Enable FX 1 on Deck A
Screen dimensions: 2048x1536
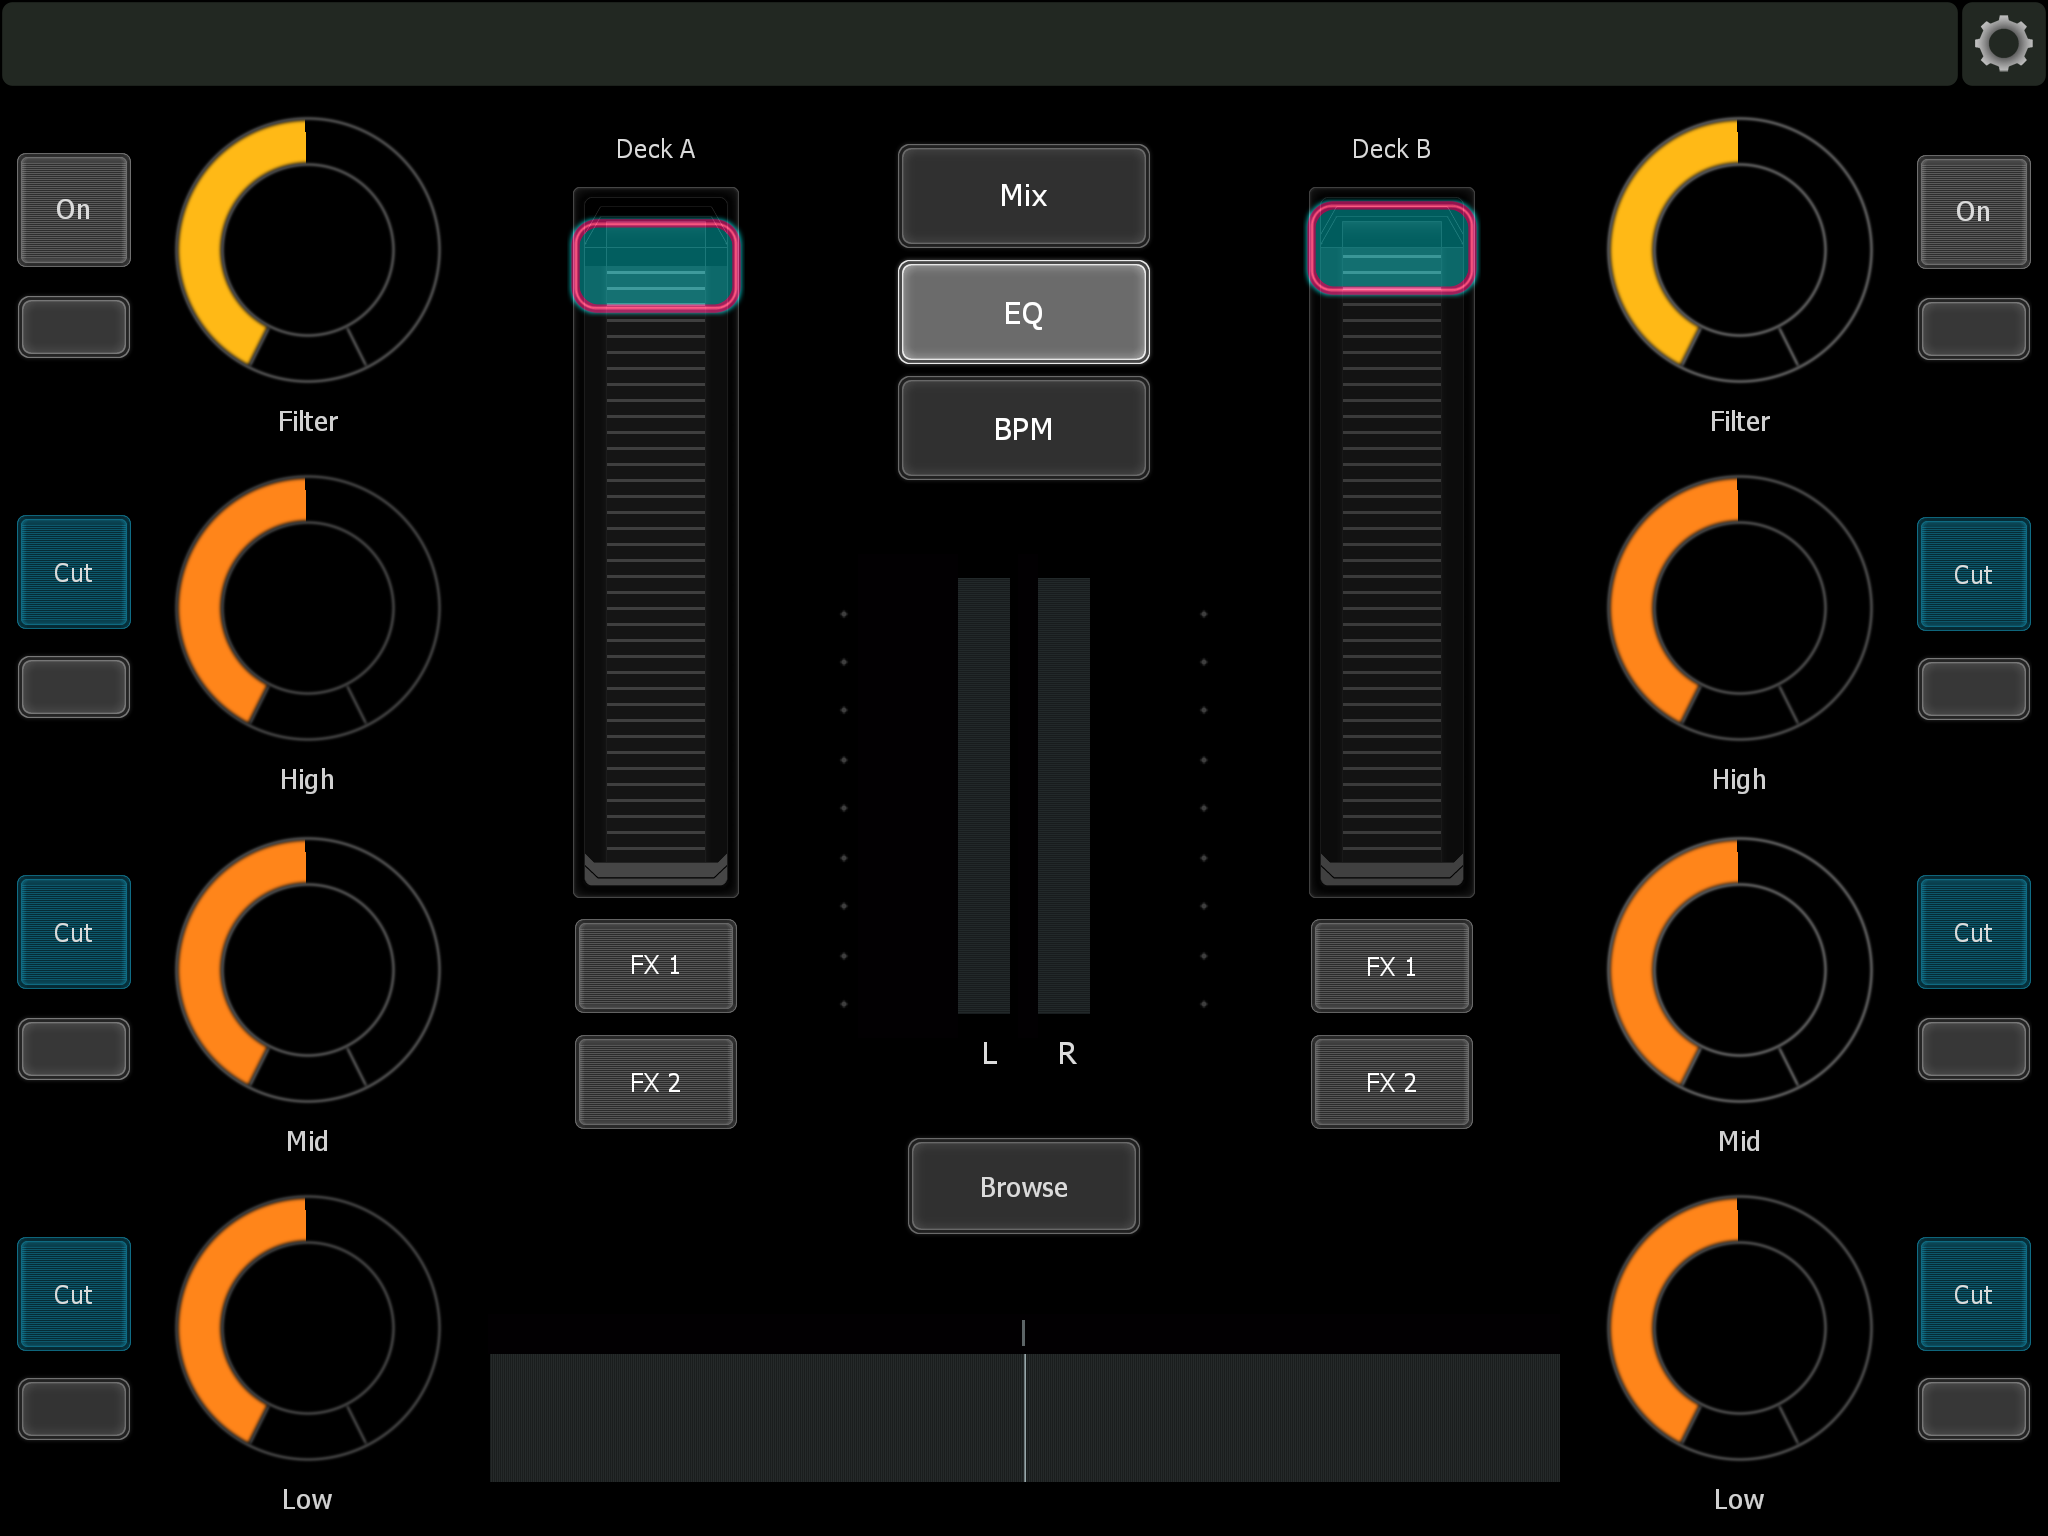click(x=656, y=966)
